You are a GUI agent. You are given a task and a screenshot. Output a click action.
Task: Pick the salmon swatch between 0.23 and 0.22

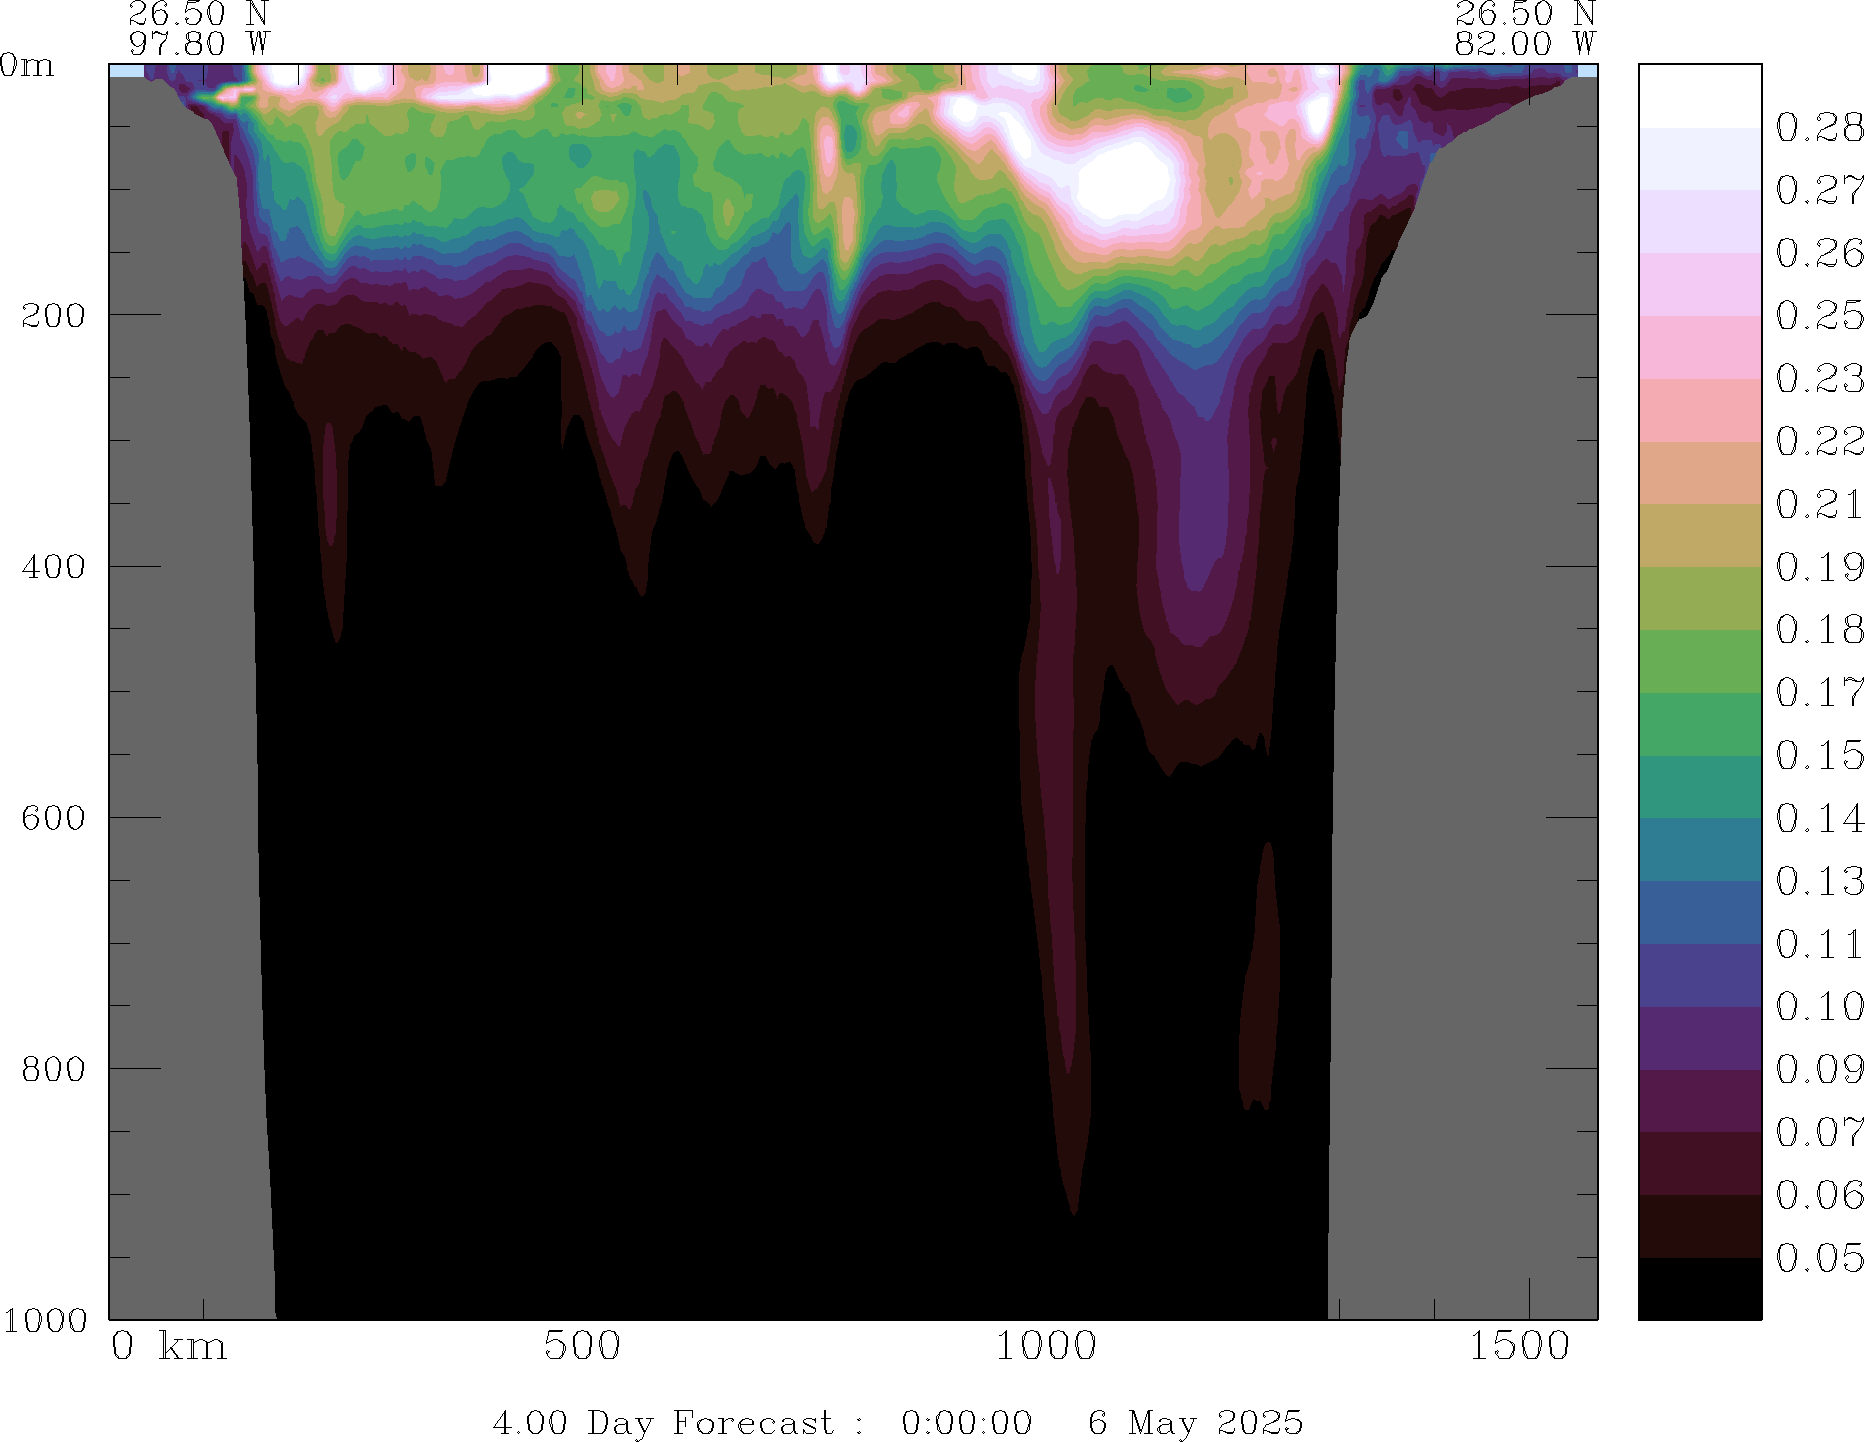coord(1699,410)
